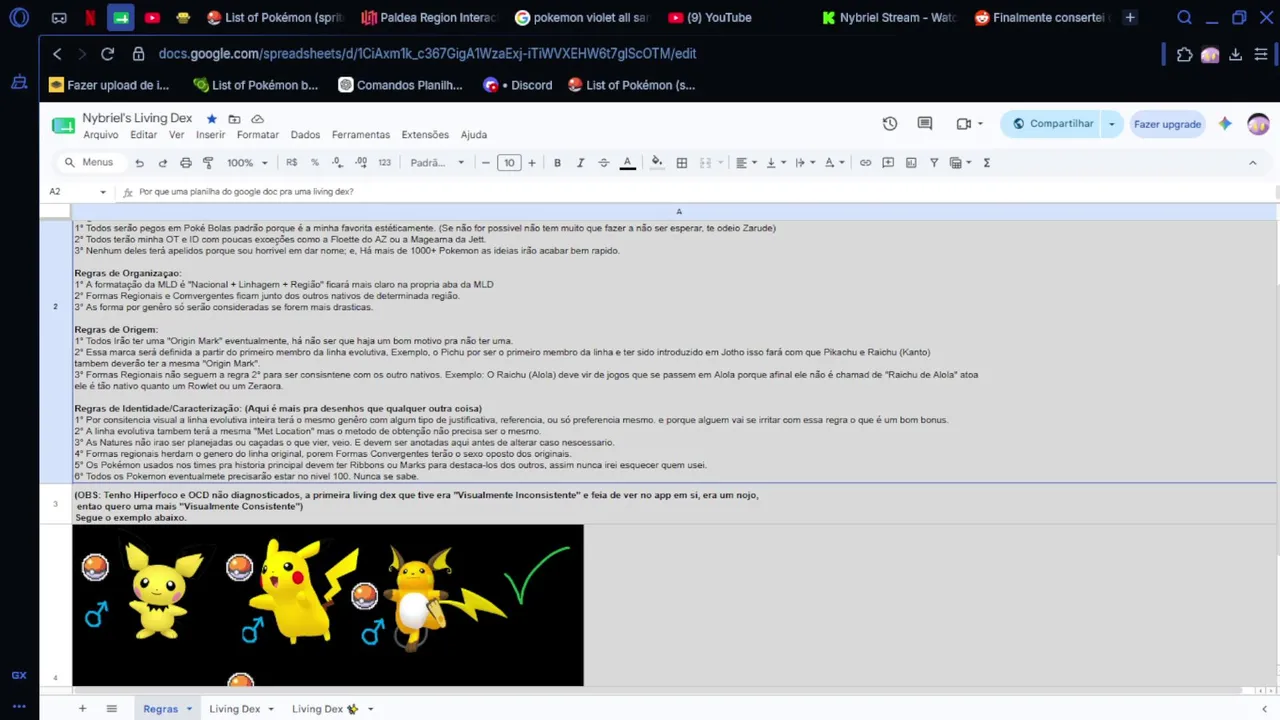Screen dimensions: 1280x720
Task: Open the Discord bookmark
Action: 518,85
